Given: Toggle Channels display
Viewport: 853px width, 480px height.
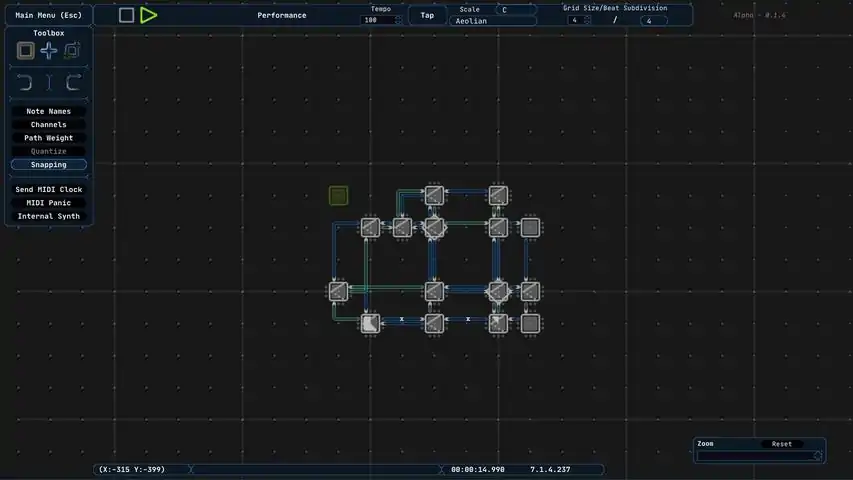Looking at the screenshot, I should tap(48, 125).
